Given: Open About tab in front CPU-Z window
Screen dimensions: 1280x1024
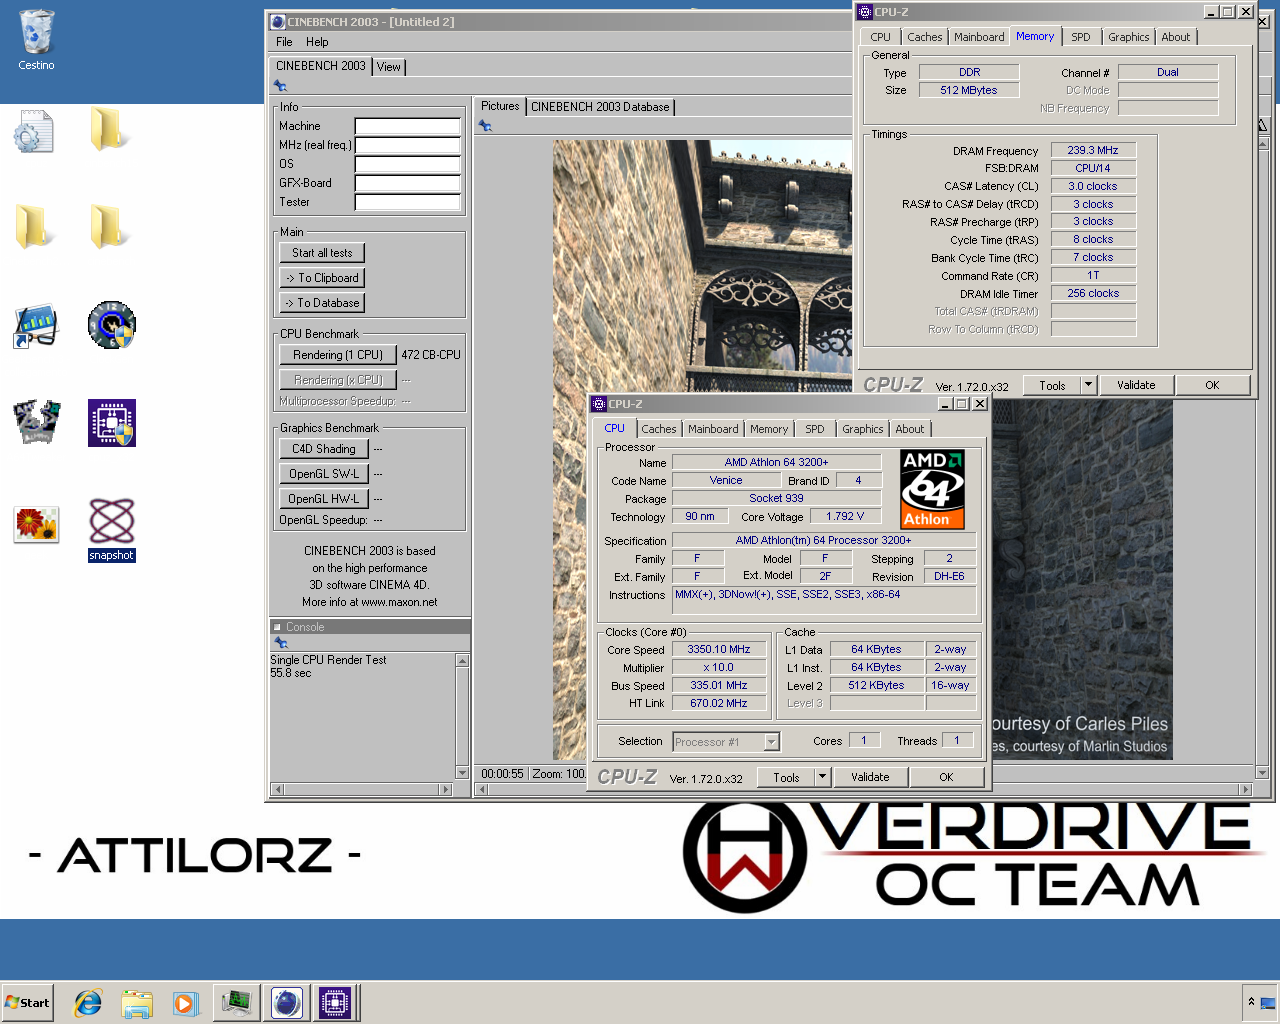Looking at the screenshot, I should click(x=910, y=429).
